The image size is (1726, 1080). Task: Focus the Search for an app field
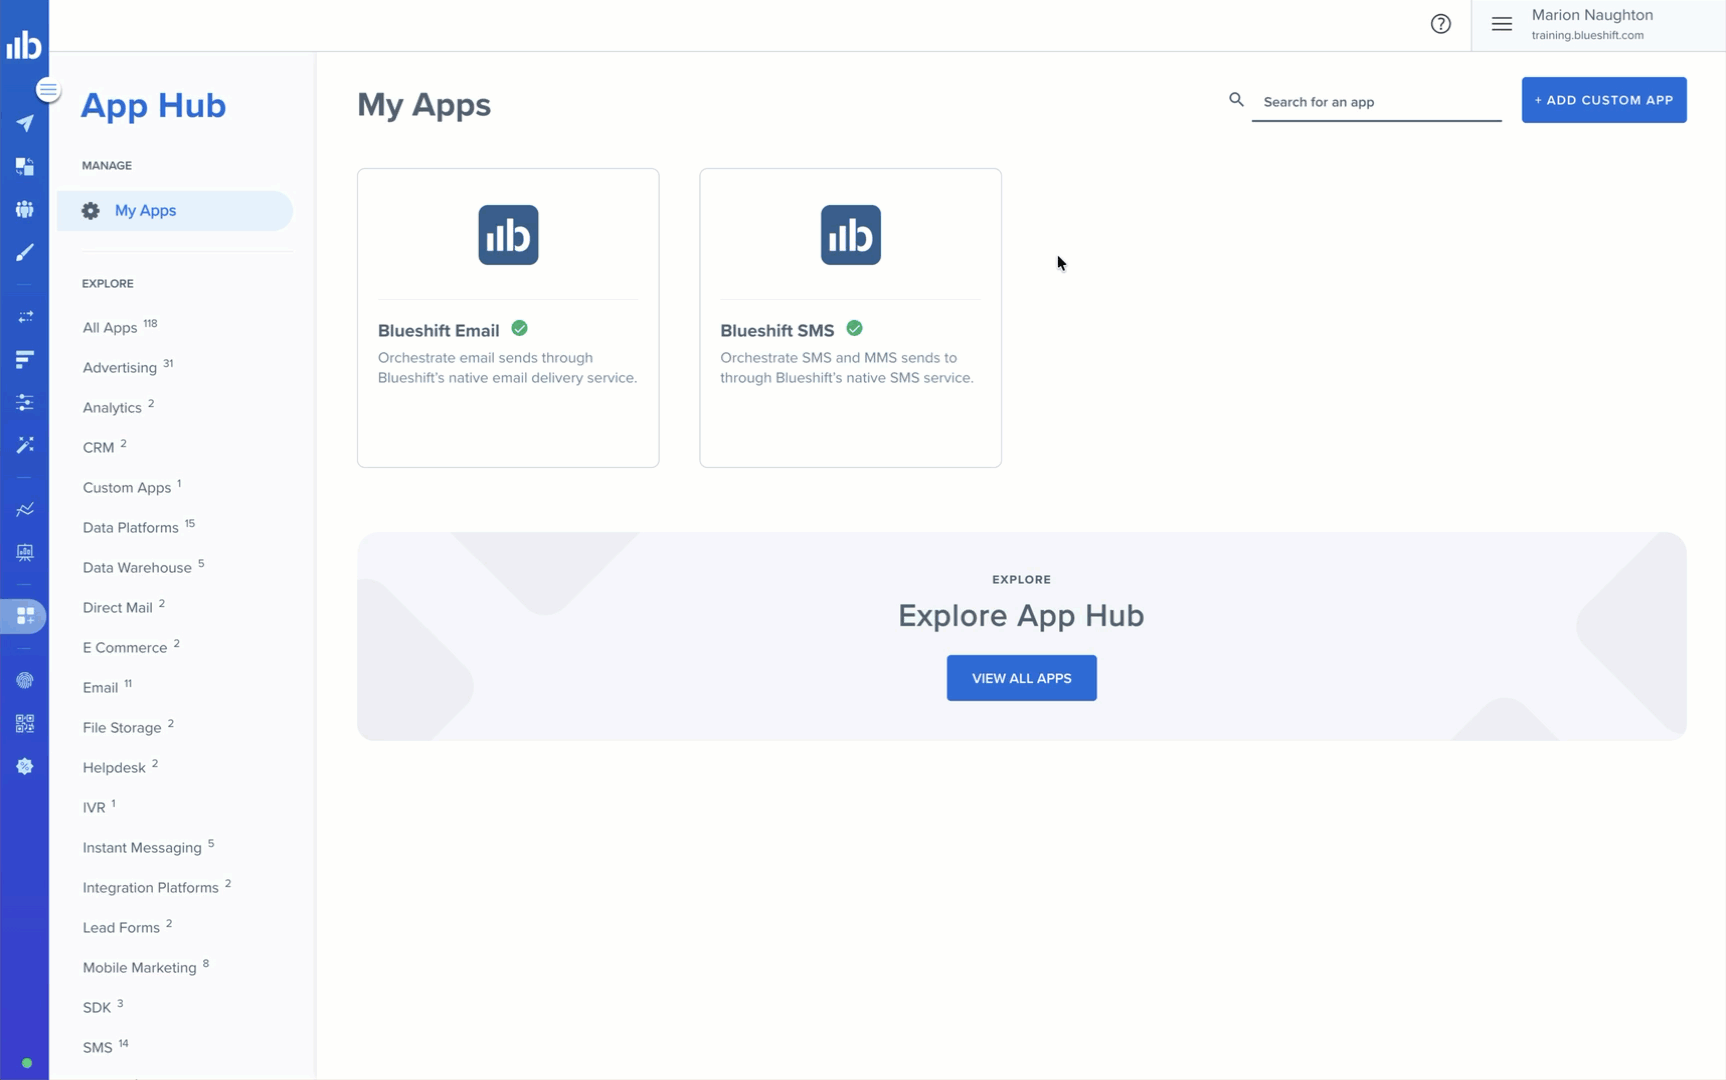(x=1376, y=102)
